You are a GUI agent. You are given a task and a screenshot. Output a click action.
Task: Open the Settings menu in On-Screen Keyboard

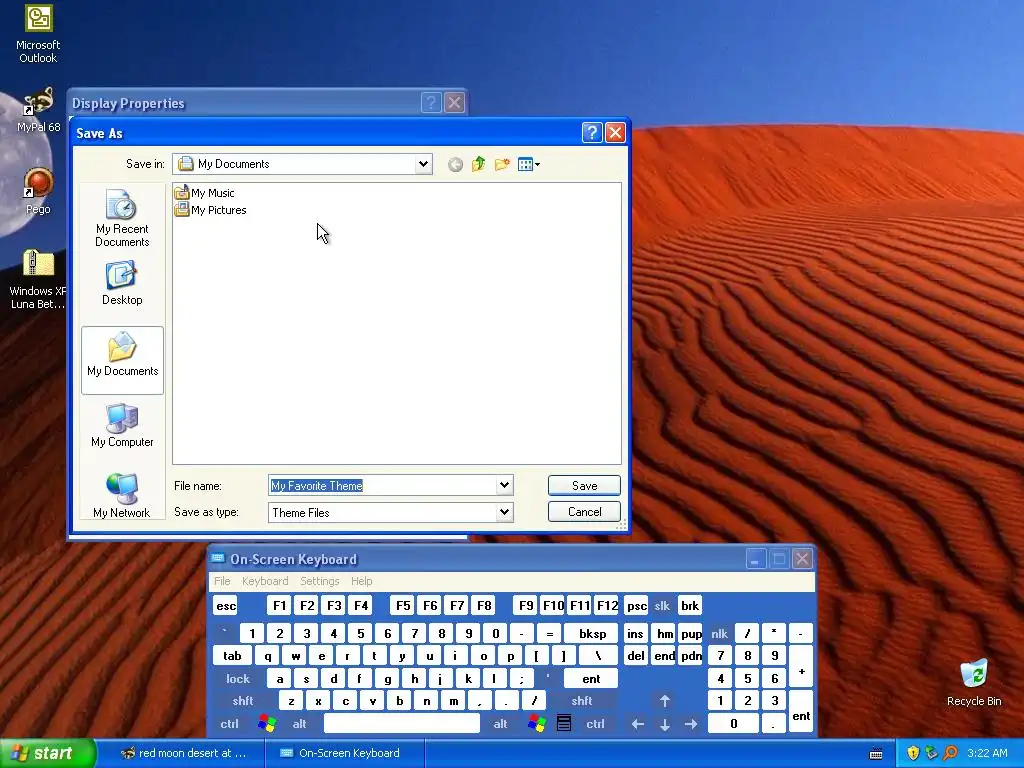pos(319,581)
